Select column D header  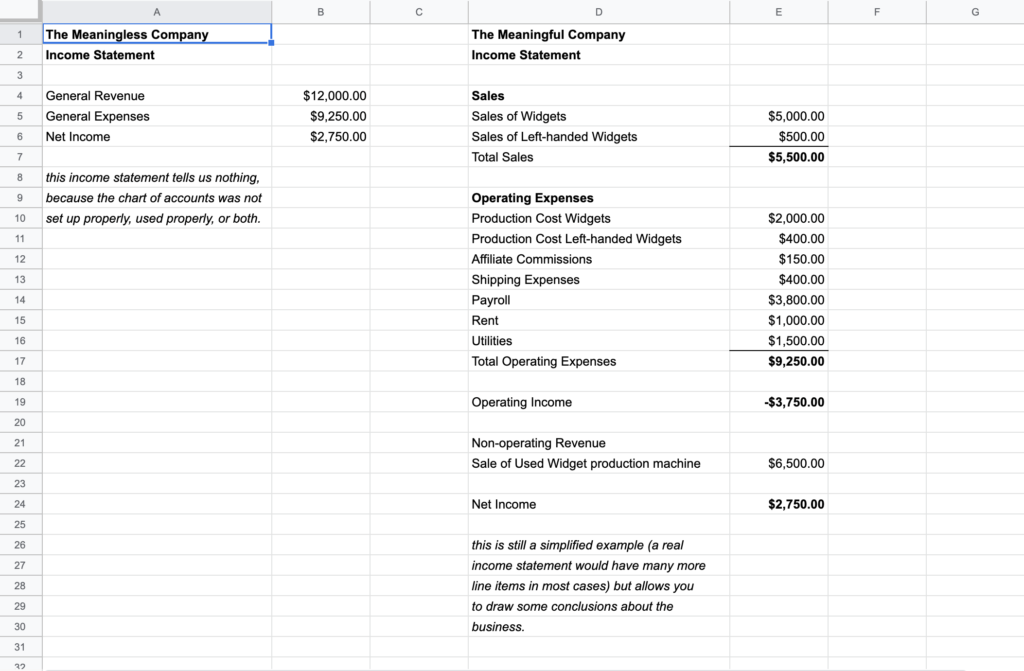pos(599,12)
